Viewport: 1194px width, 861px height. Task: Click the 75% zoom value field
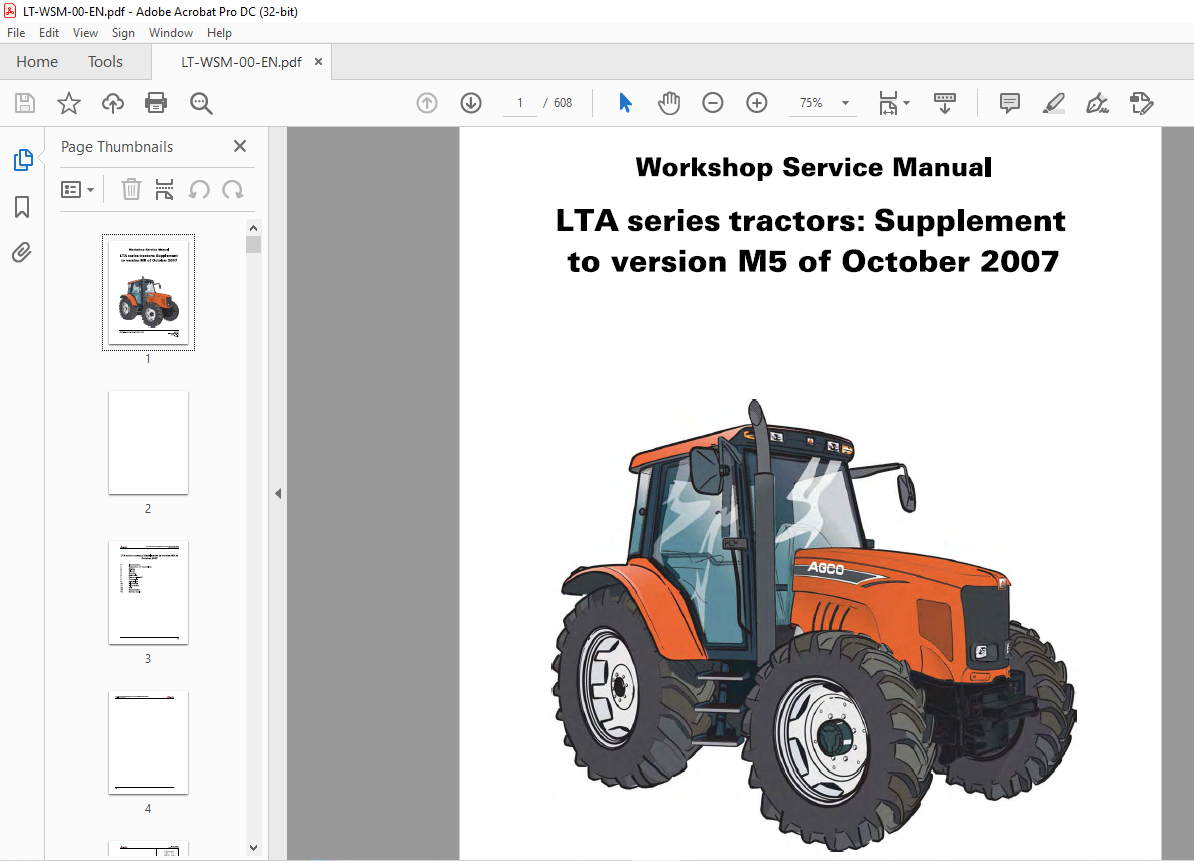(812, 103)
